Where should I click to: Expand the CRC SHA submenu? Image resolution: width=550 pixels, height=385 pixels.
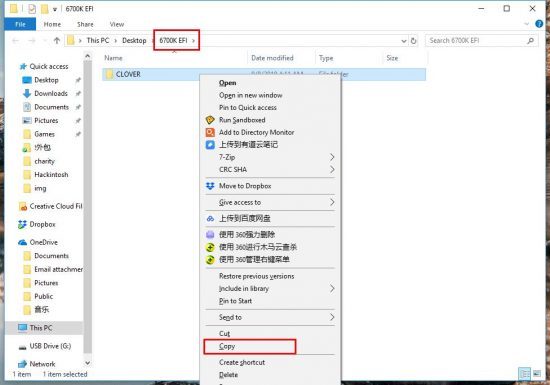pos(331,170)
